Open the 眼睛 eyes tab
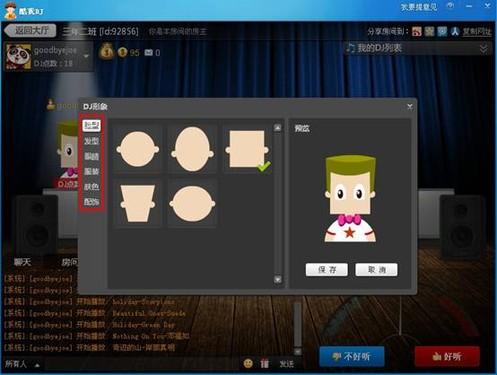The height and width of the screenshot is (375, 497). click(x=92, y=156)
